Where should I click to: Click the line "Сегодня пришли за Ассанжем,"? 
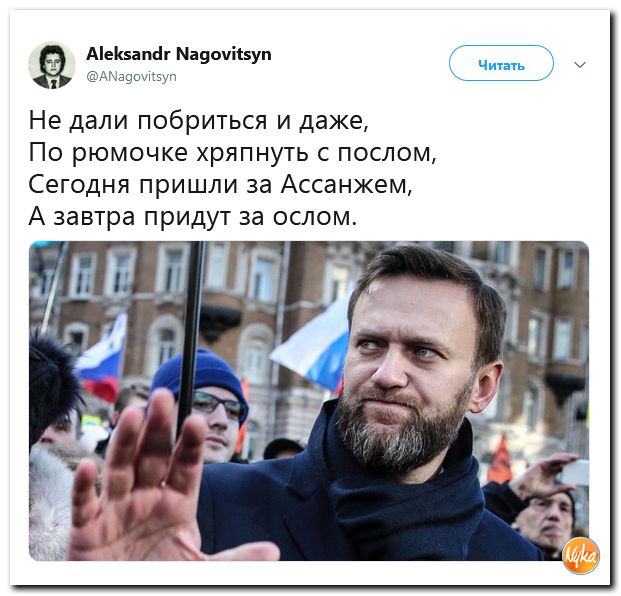pos(220,185)
